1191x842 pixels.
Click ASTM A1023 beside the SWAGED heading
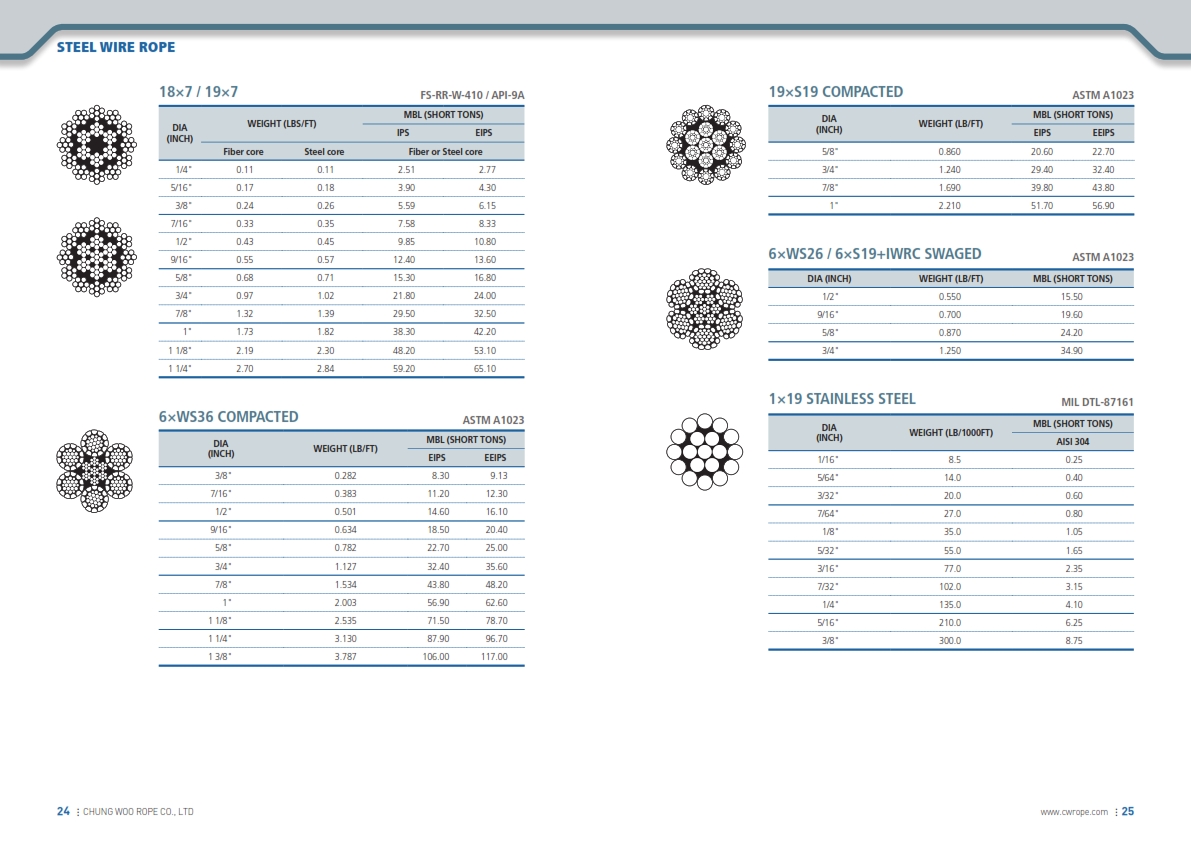(x=1102, y=257)
